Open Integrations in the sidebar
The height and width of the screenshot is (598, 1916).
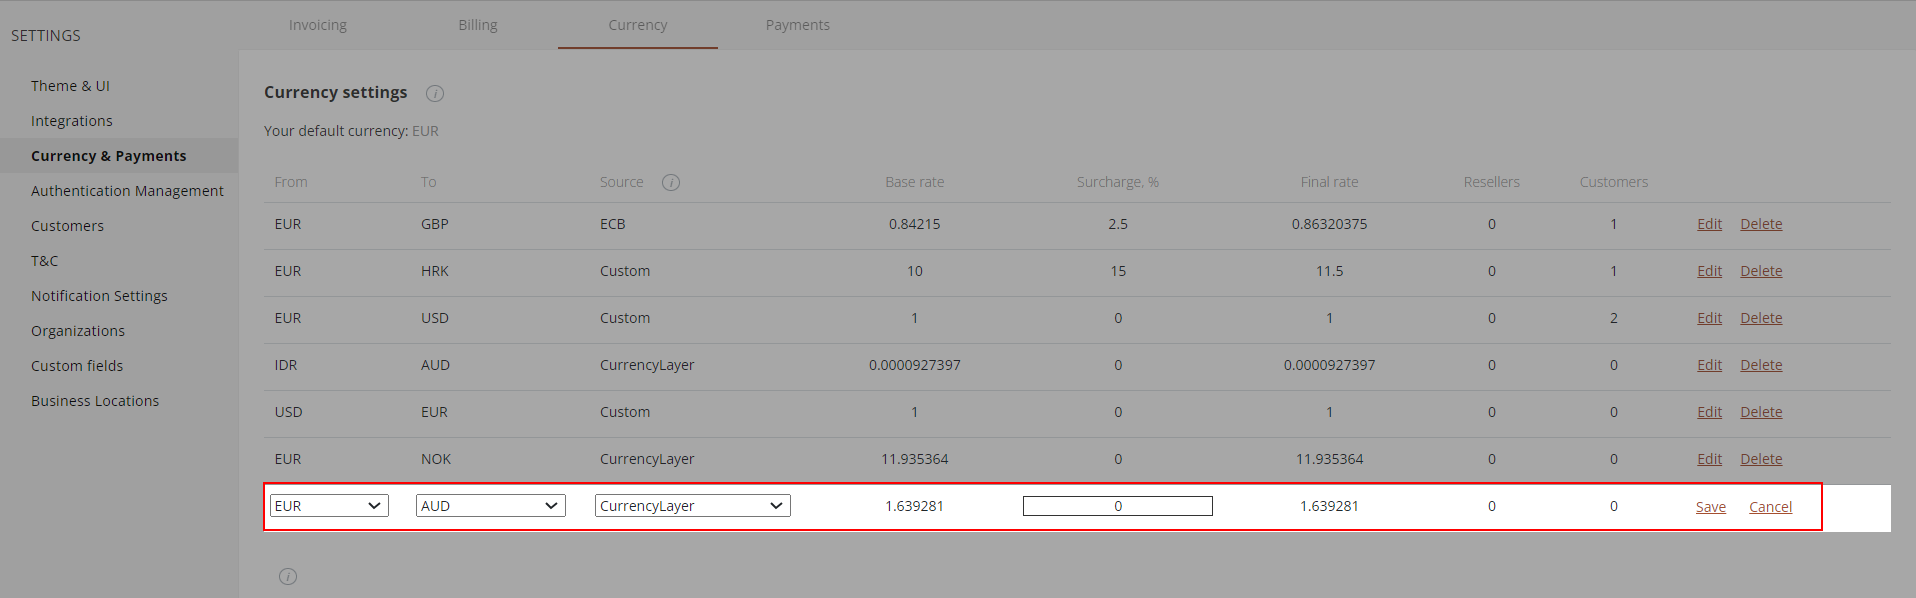[x=72, y=121]
